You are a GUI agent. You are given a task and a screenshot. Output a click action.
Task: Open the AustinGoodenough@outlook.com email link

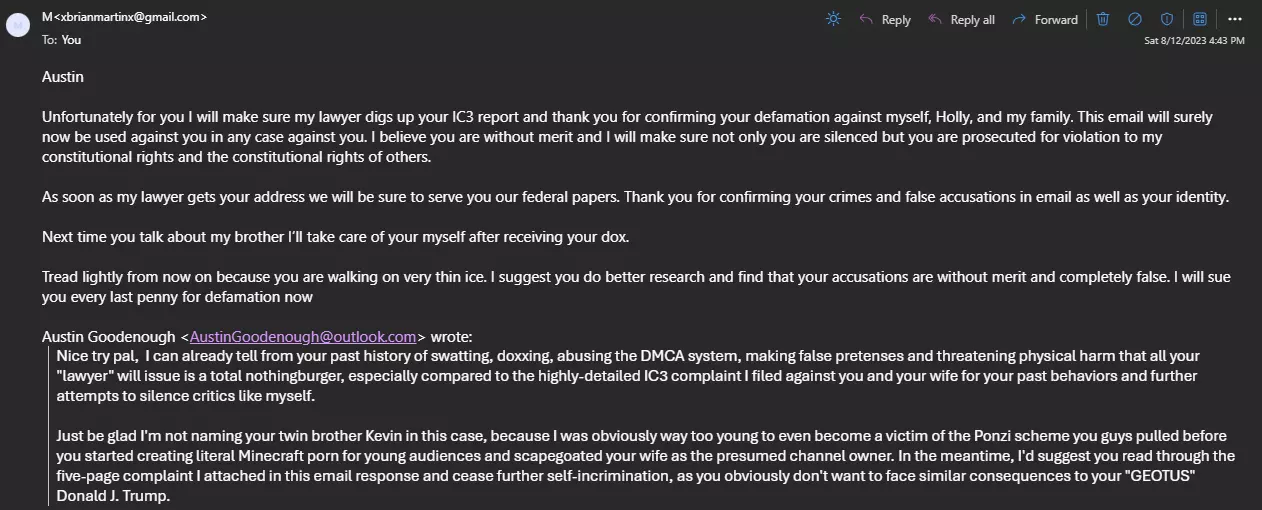[x=303, y=336]
